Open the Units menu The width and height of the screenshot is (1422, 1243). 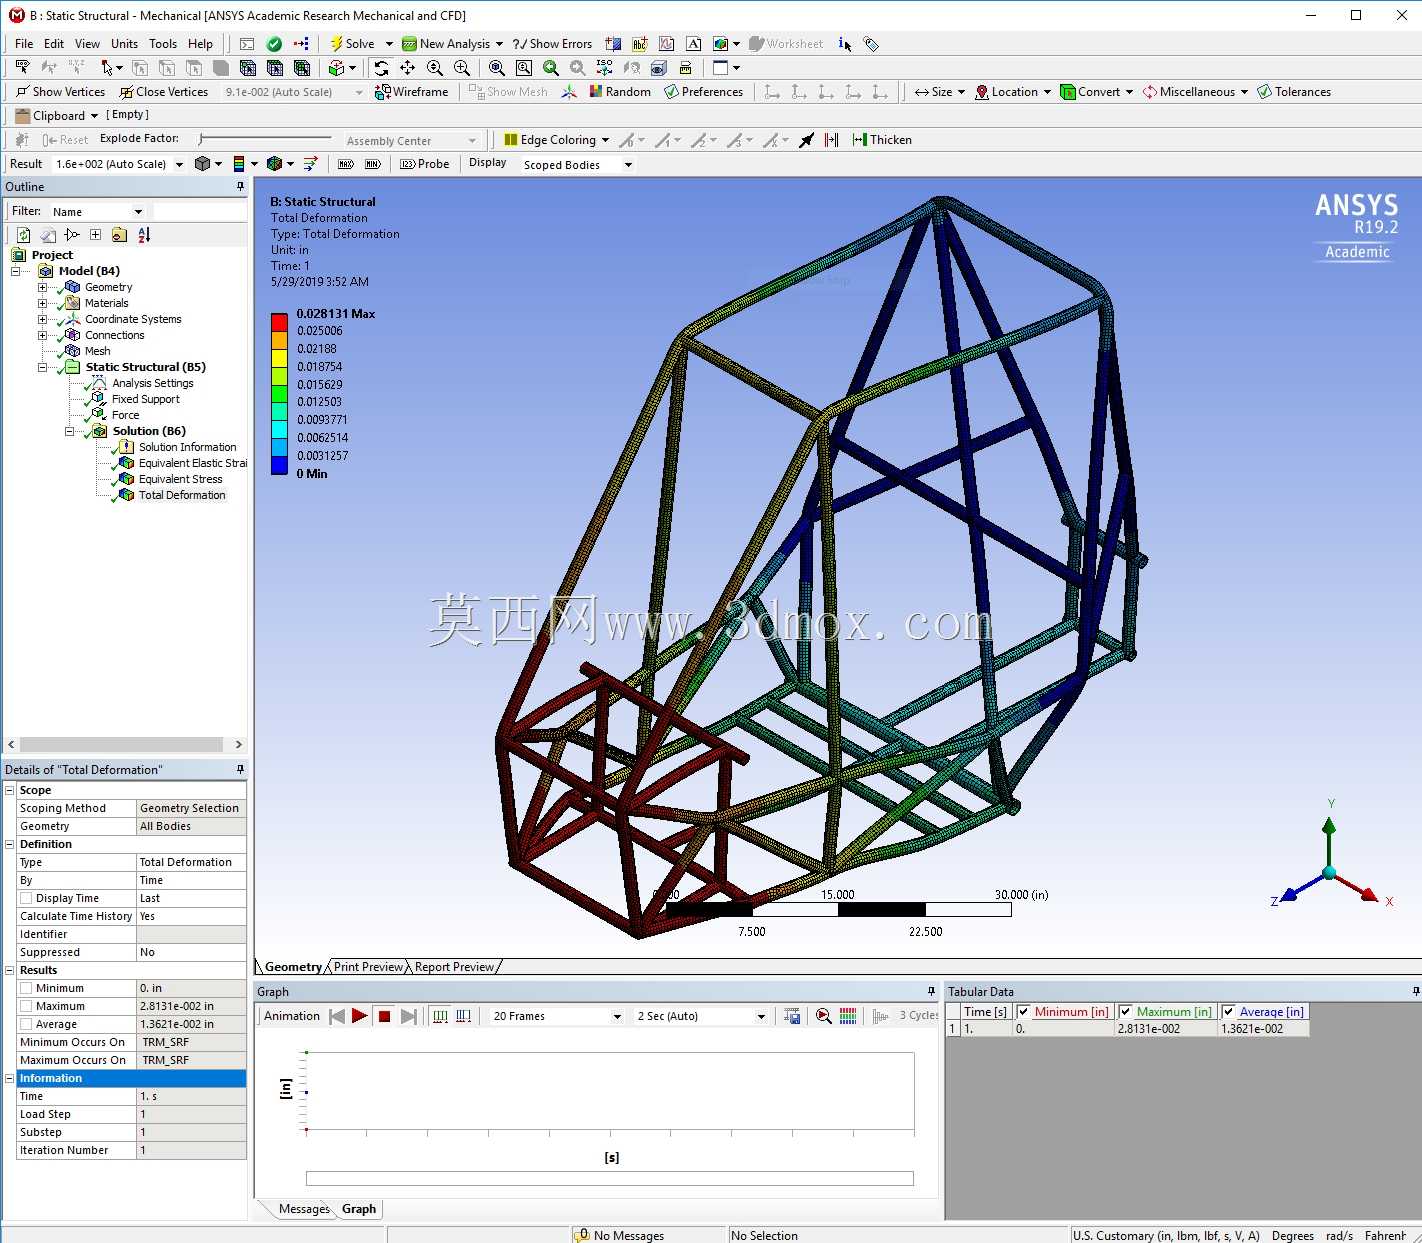click(x=124, y=44)
